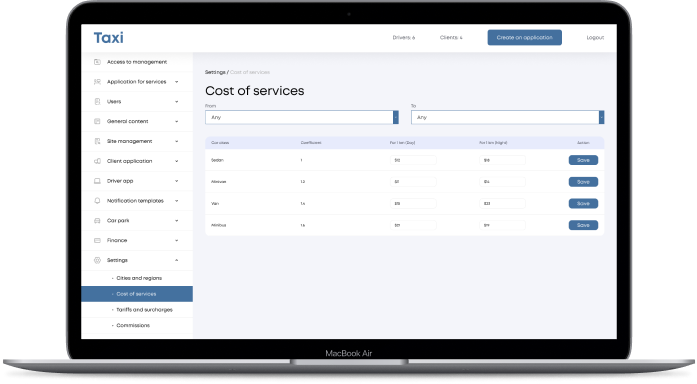Screen dimensions: 697x384
Task: Click the Finance card icon
Action: [97, 240]
